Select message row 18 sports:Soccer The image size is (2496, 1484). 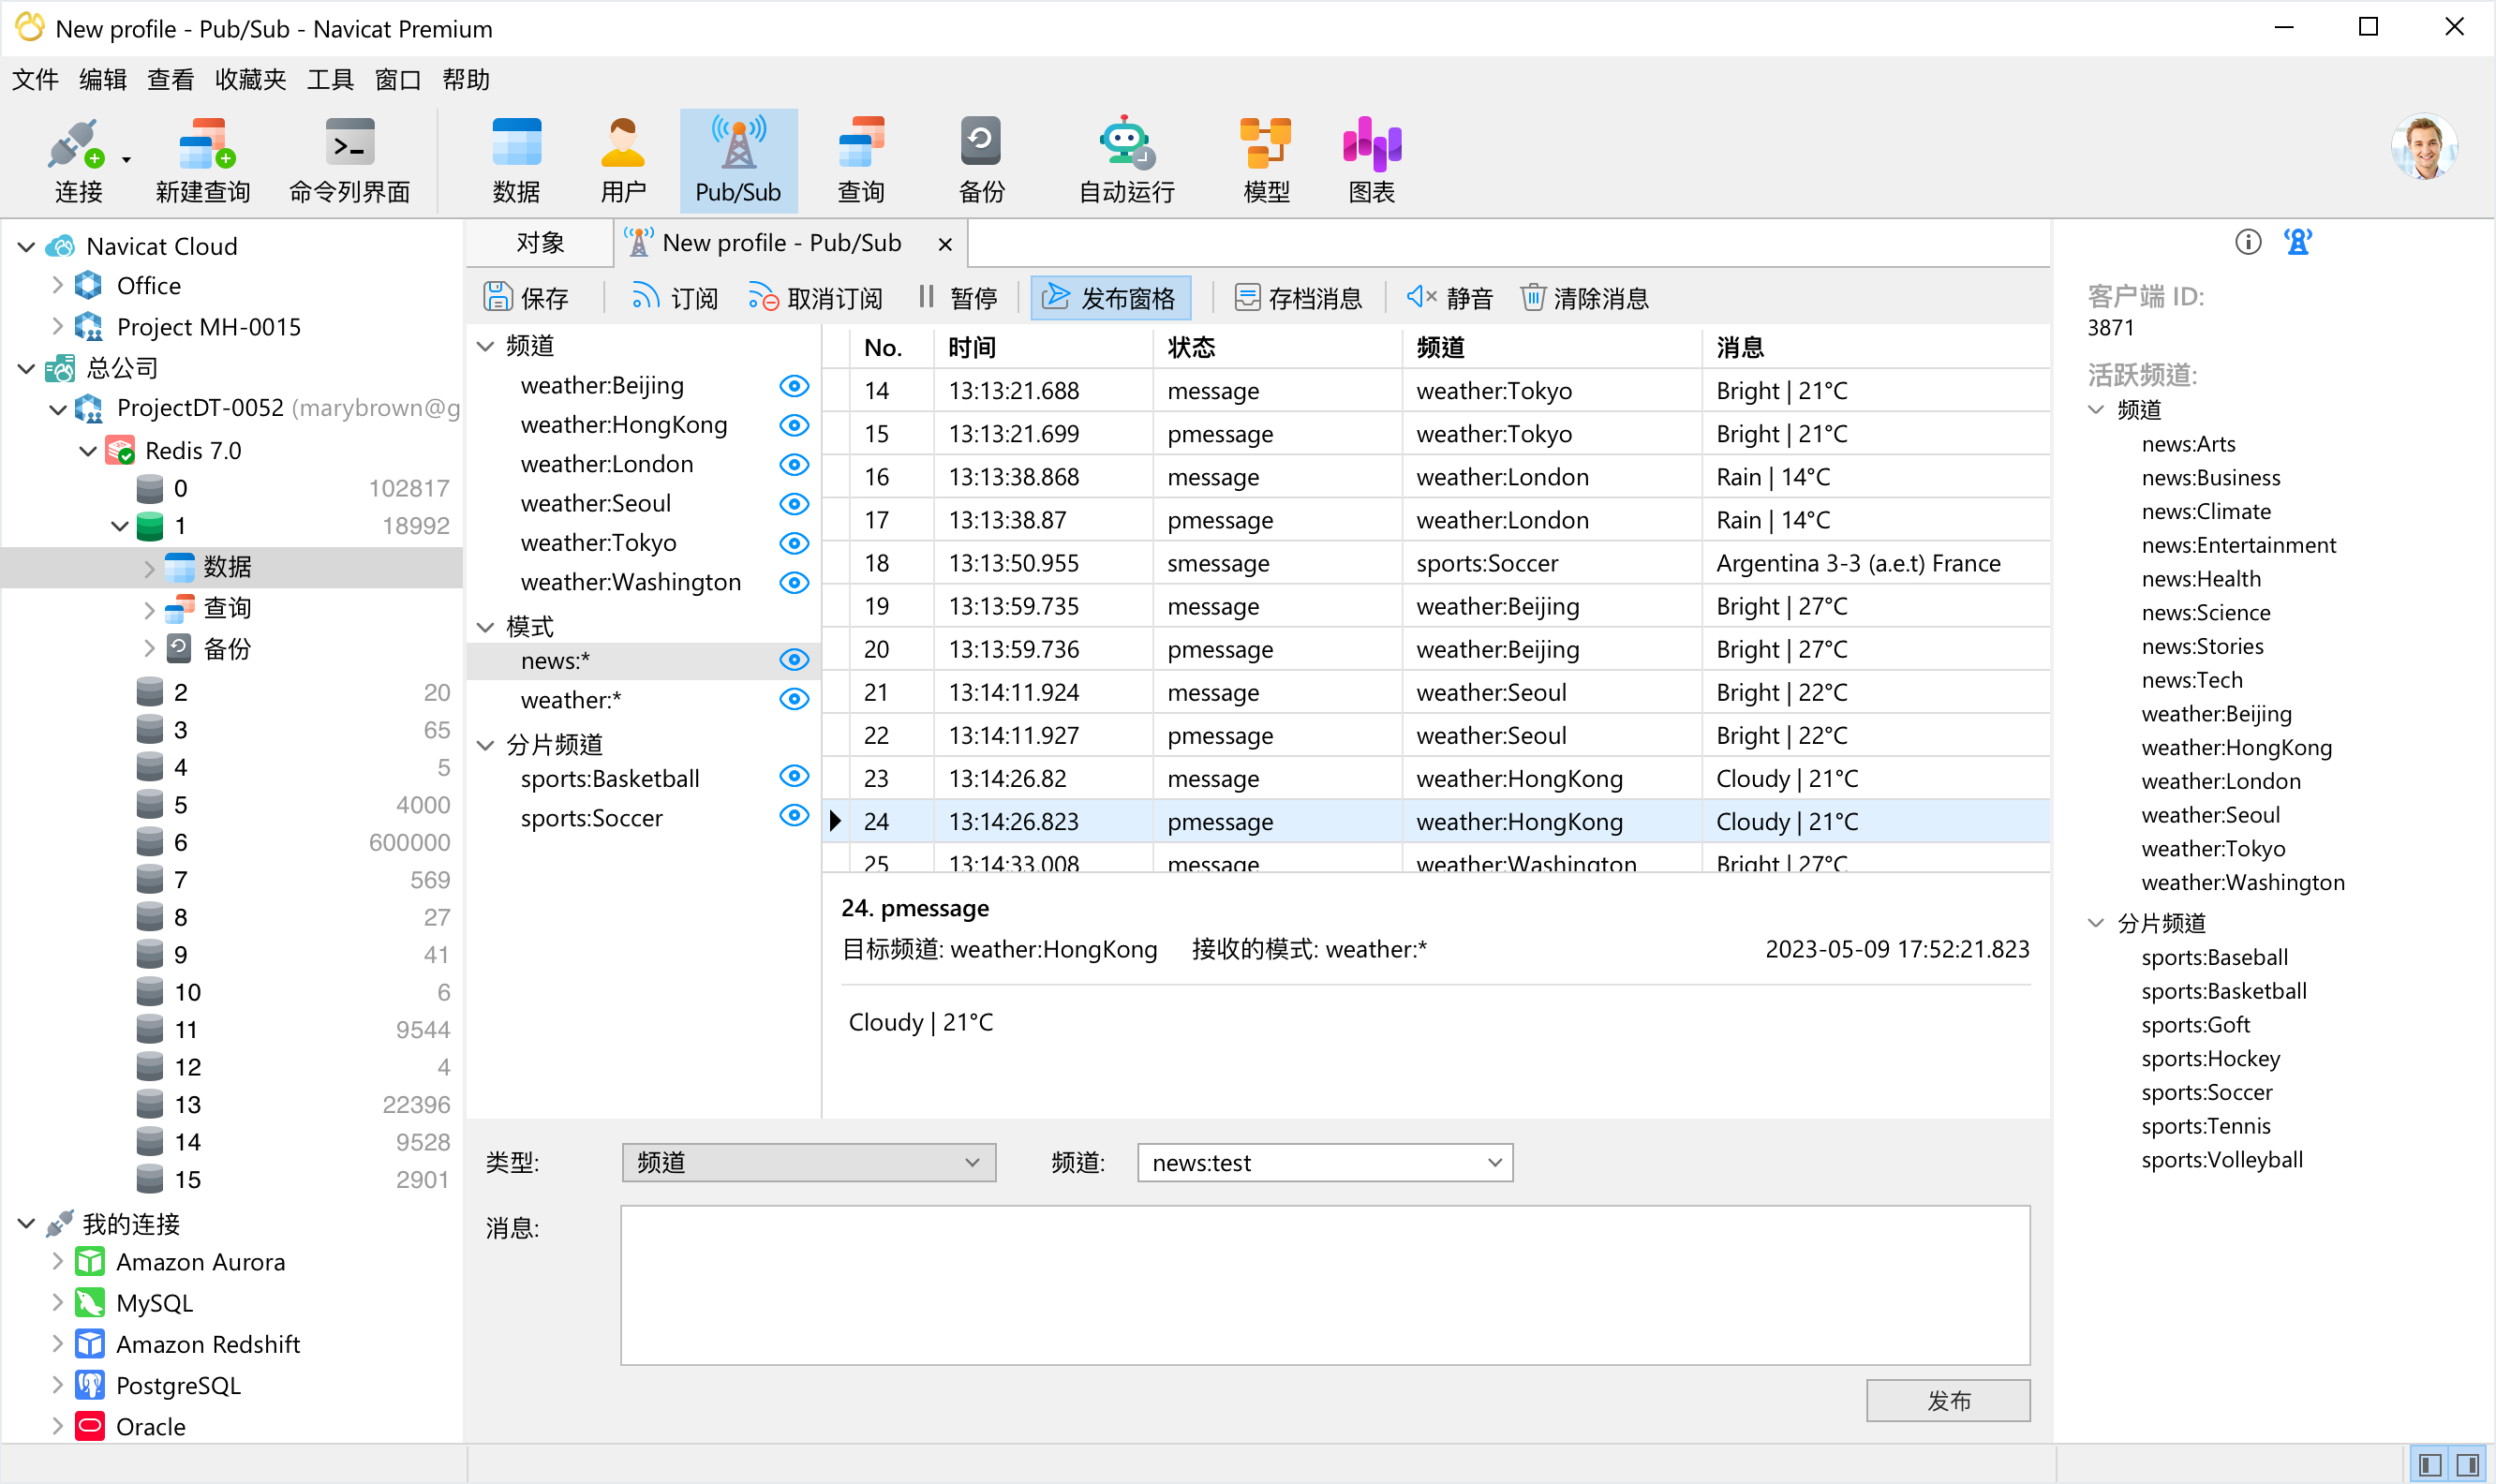tap(1436, 563)
